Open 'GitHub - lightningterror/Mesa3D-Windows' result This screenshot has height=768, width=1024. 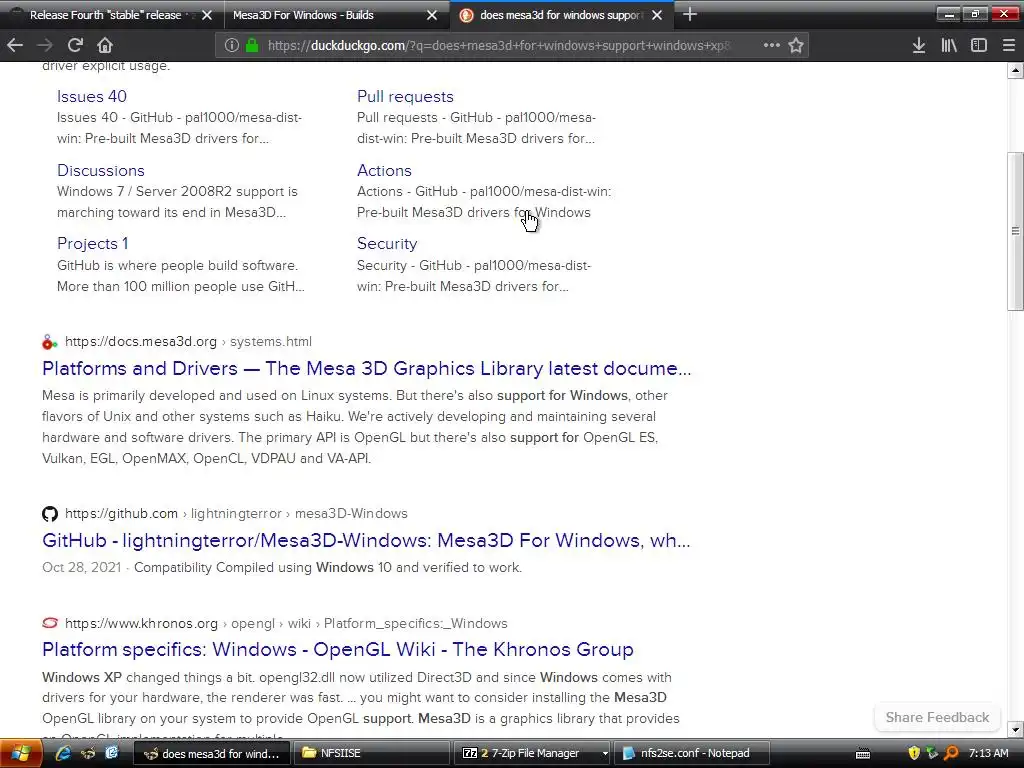pyautogui.click(x=366, y=540)
